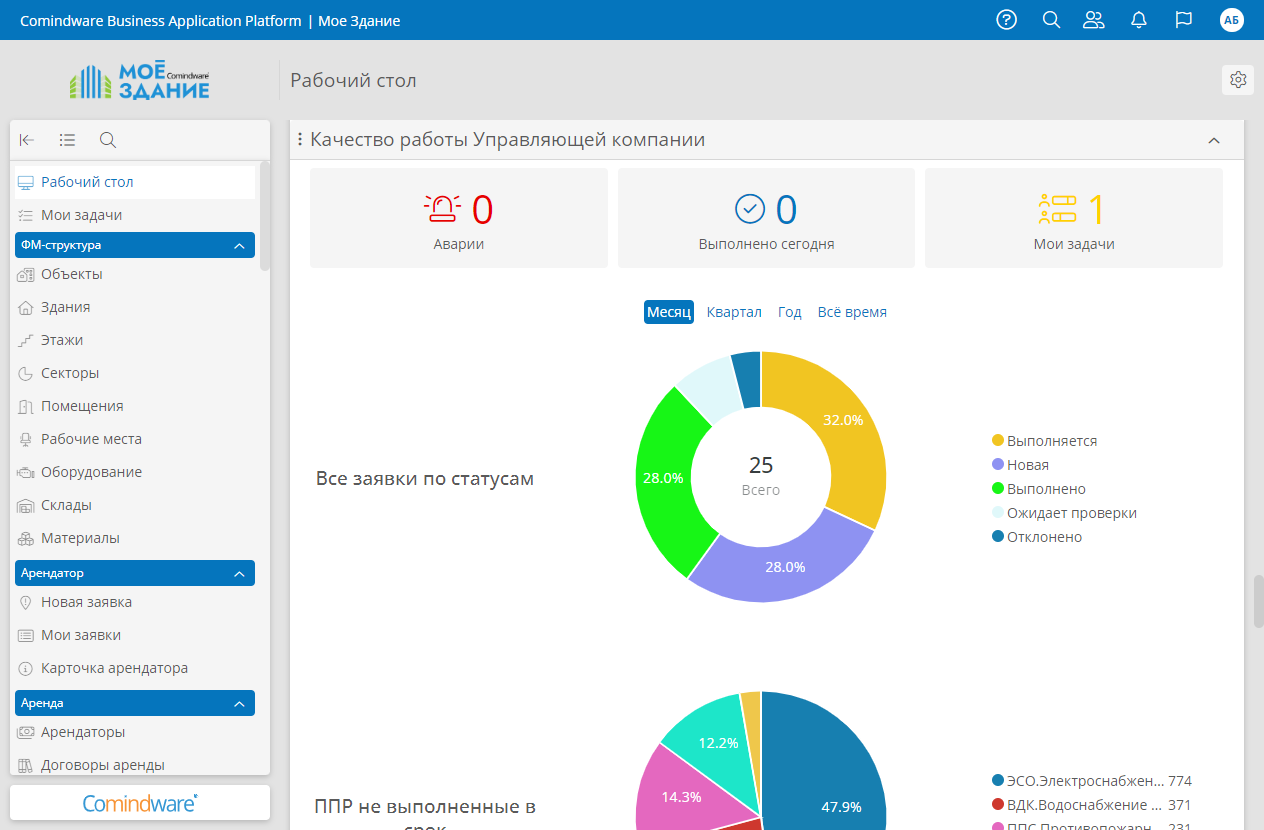Toggle Новая legend purple swatch
1264x830 pixels.
point(997,465)
